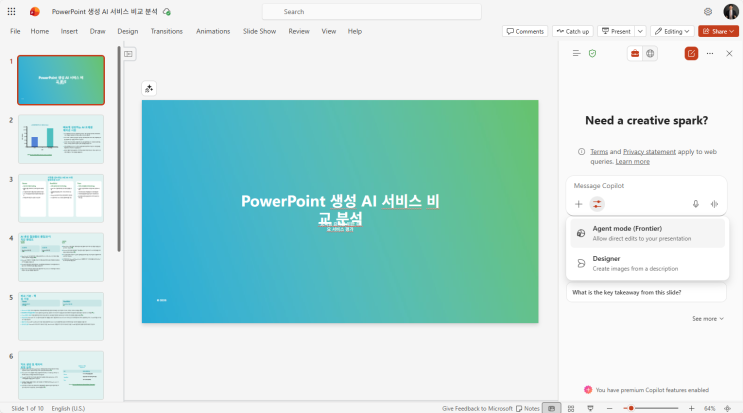Open the Design tab
743x413 pixels.
(x=128, y=31)
